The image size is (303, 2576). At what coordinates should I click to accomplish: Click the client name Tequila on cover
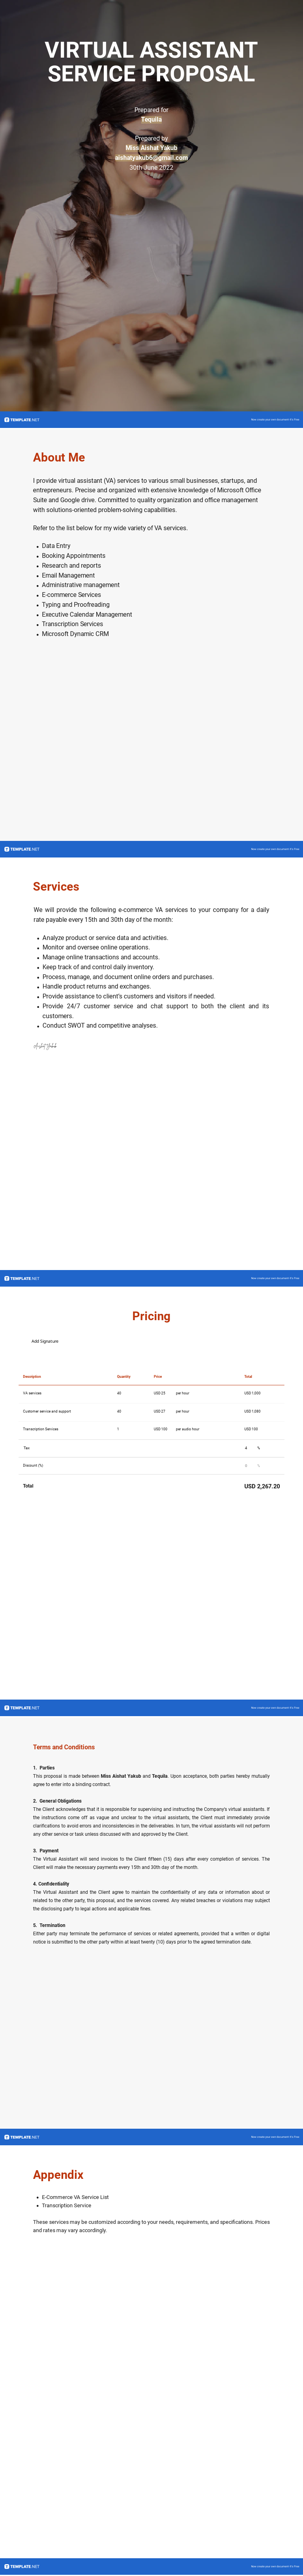click(x=151, y=119)
